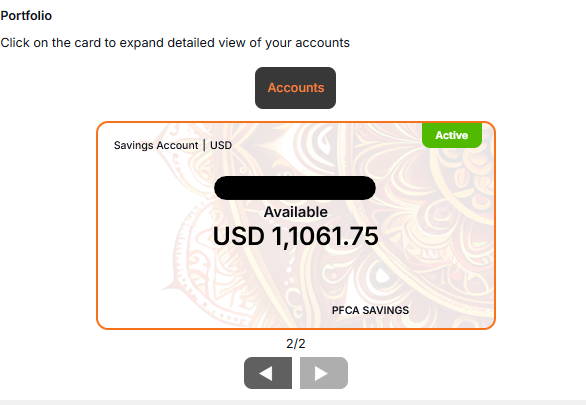Viewport: 586px width, 405px height.
Task: Select the Savings Account type label
Action: [156, 145]
